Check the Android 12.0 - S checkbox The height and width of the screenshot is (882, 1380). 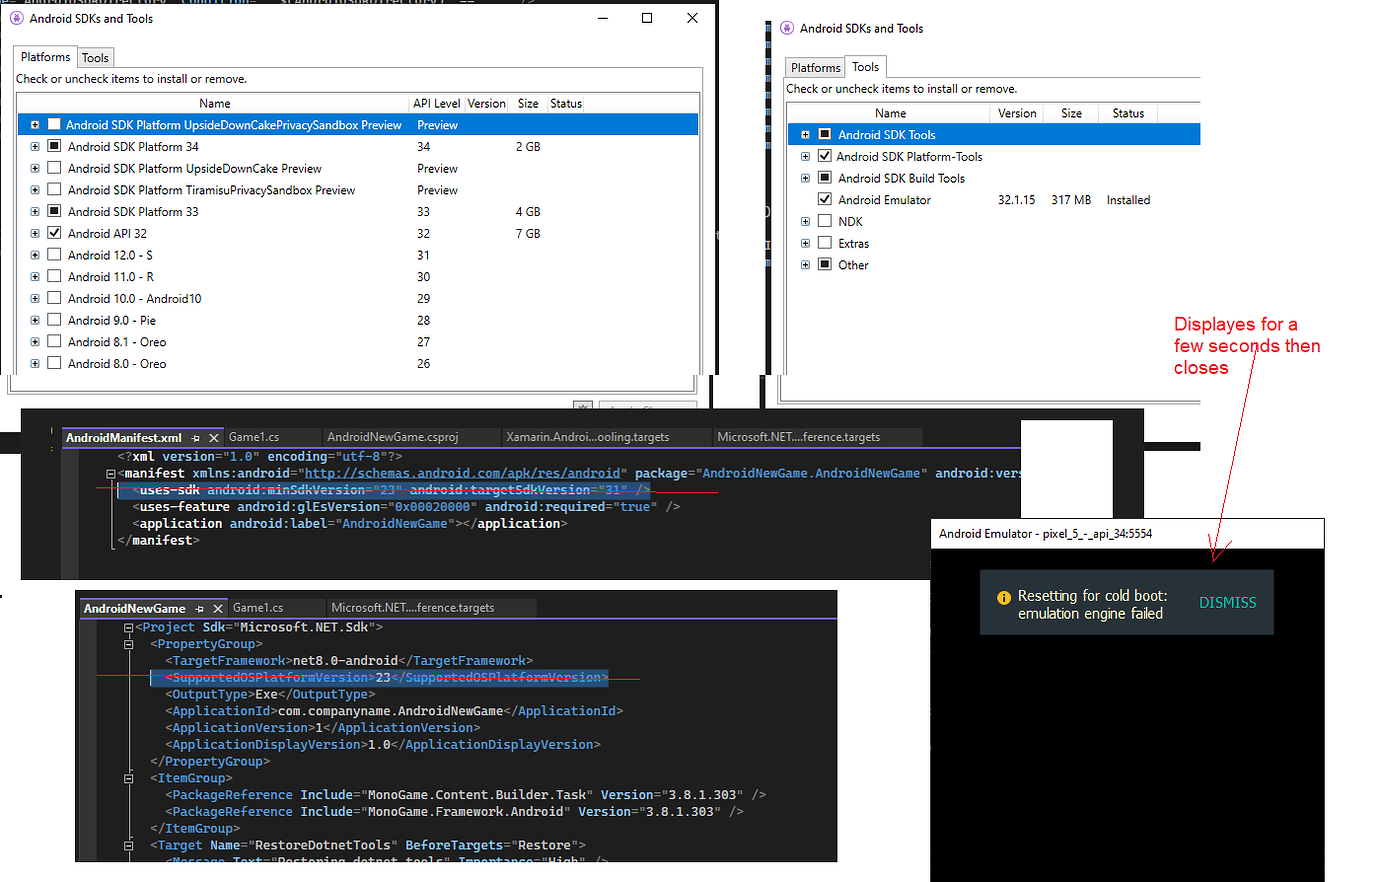pos(54,254)
